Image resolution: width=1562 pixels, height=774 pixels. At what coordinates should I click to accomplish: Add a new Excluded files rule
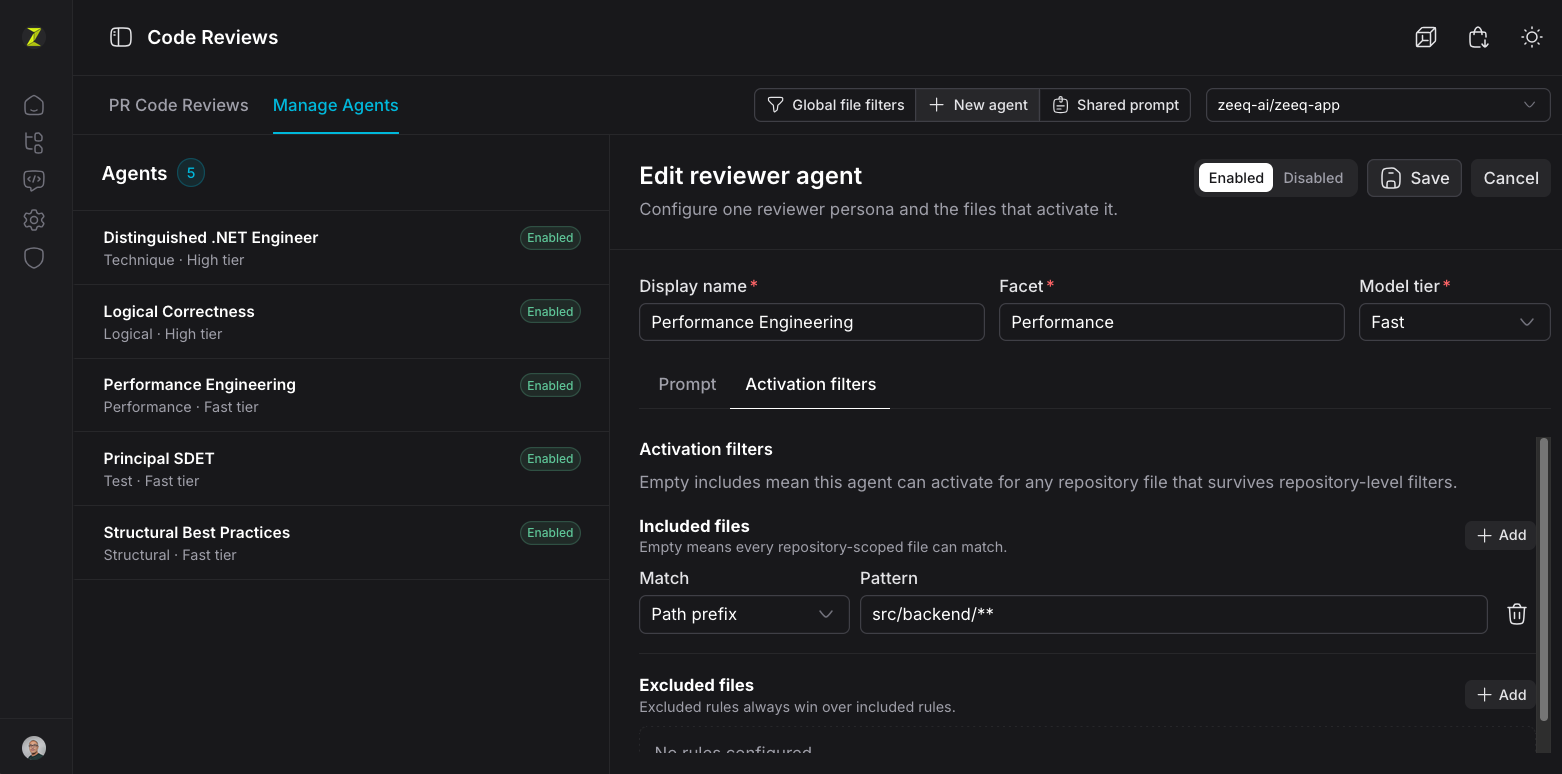(x=1500, y=695)
